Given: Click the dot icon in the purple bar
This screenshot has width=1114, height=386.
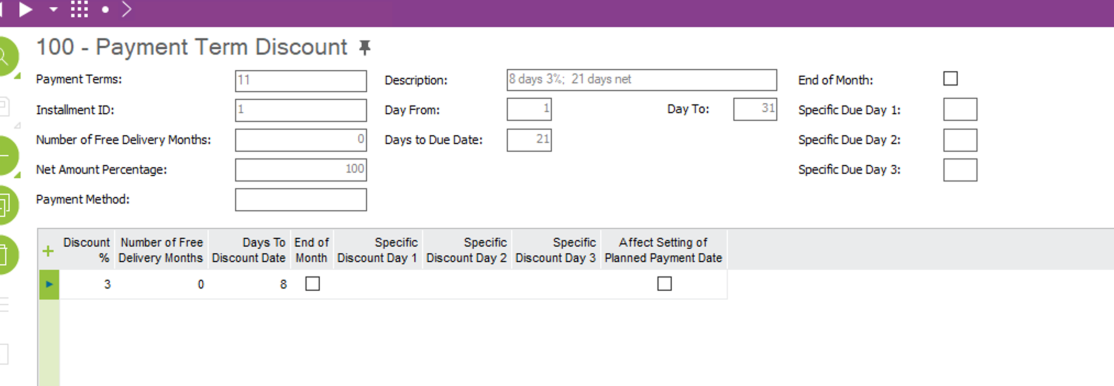Looking at the screenshot, I should pos(105,10).
